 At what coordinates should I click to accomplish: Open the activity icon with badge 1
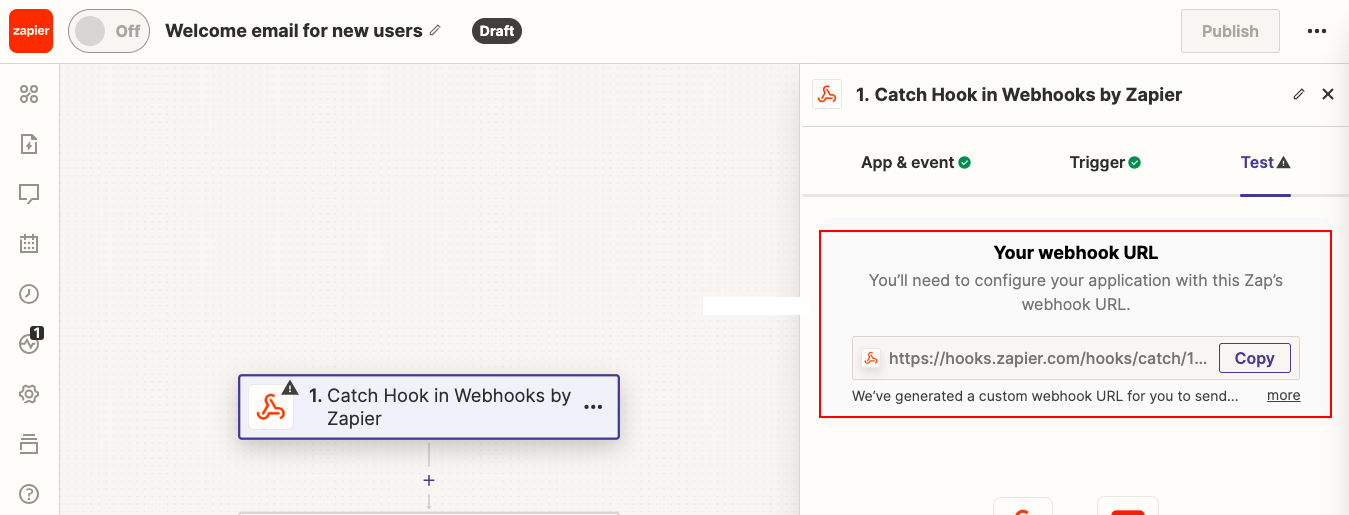coord(29,343)
